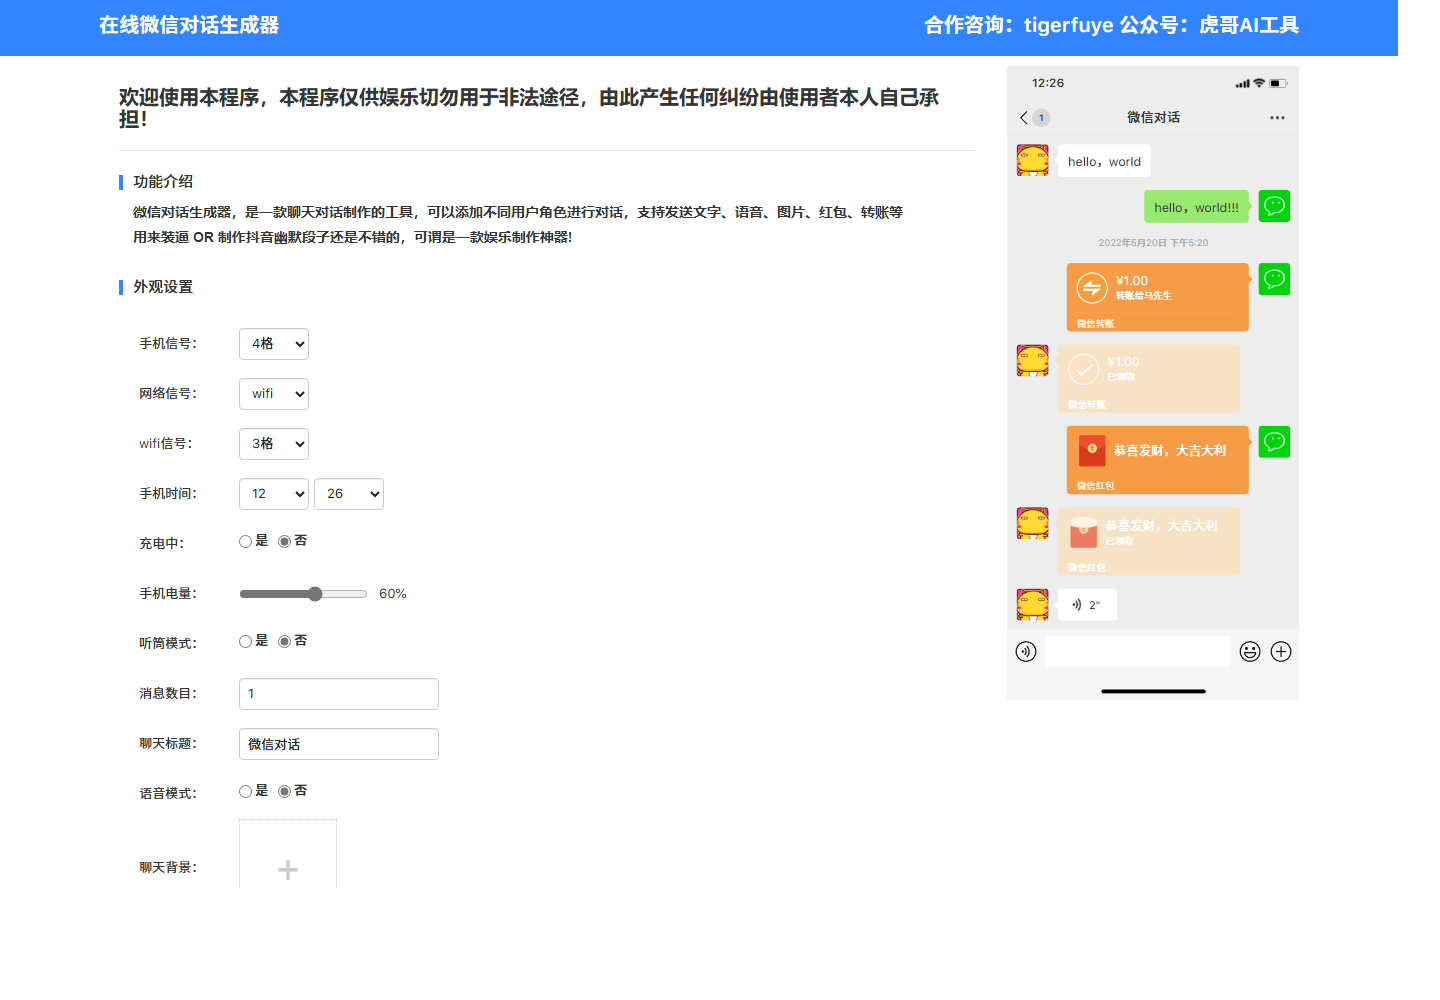The image size is (1440, 1000).
Task: Click the 12:26 clock in phone preview
Action: click(x=1048, y=83)
